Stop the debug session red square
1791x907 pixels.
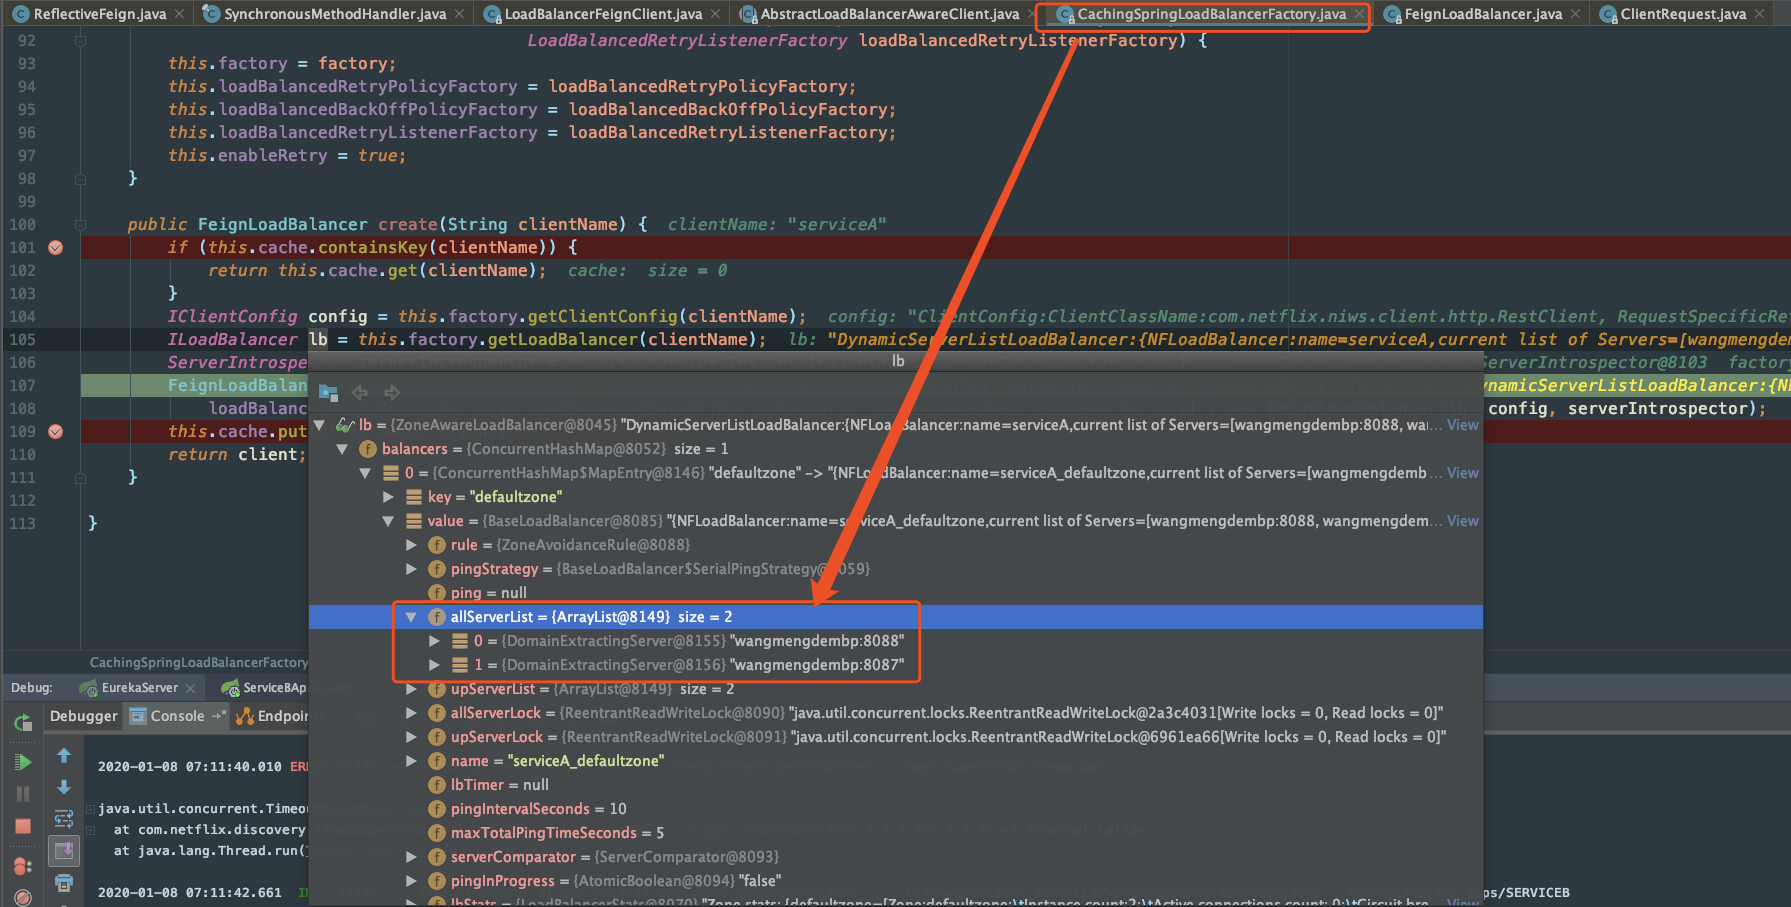[x=22, y=826]
